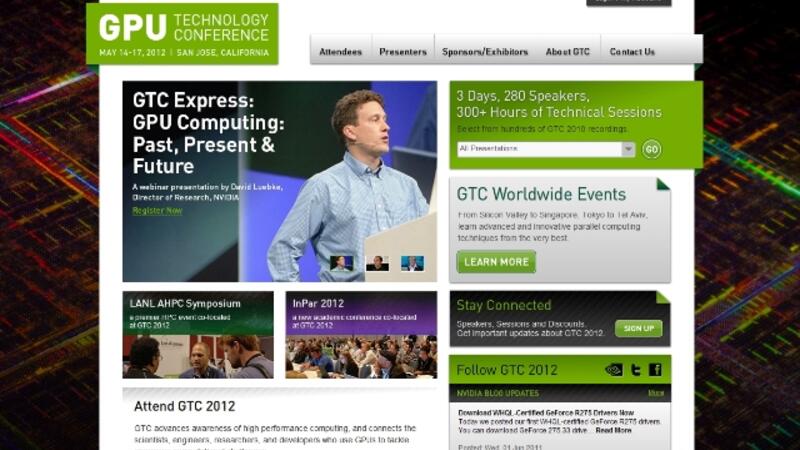Open the LANL AHPC Symposium tile

[x=198, y=335]
